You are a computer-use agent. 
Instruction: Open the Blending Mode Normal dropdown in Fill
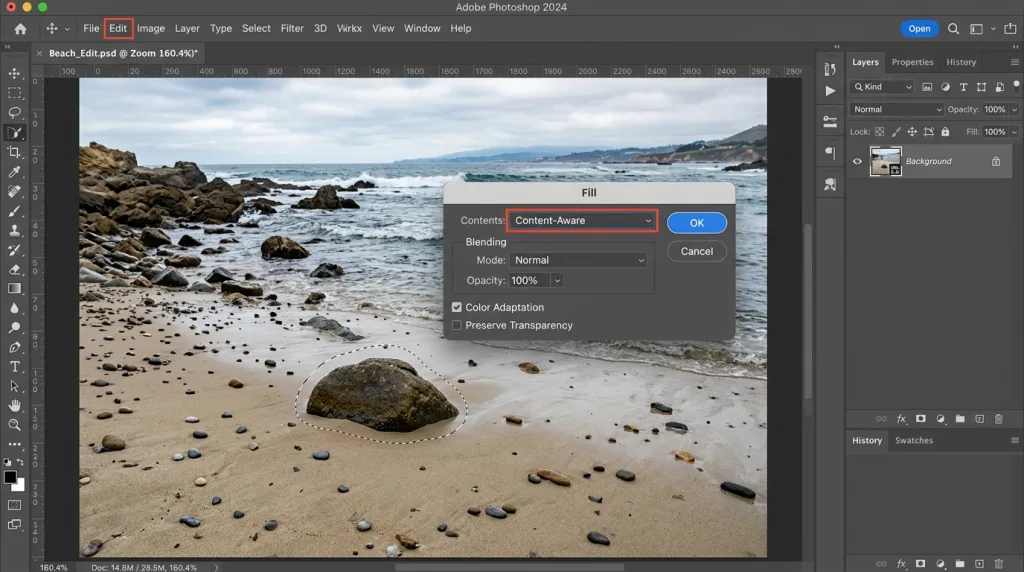click(x=579, y=260)
